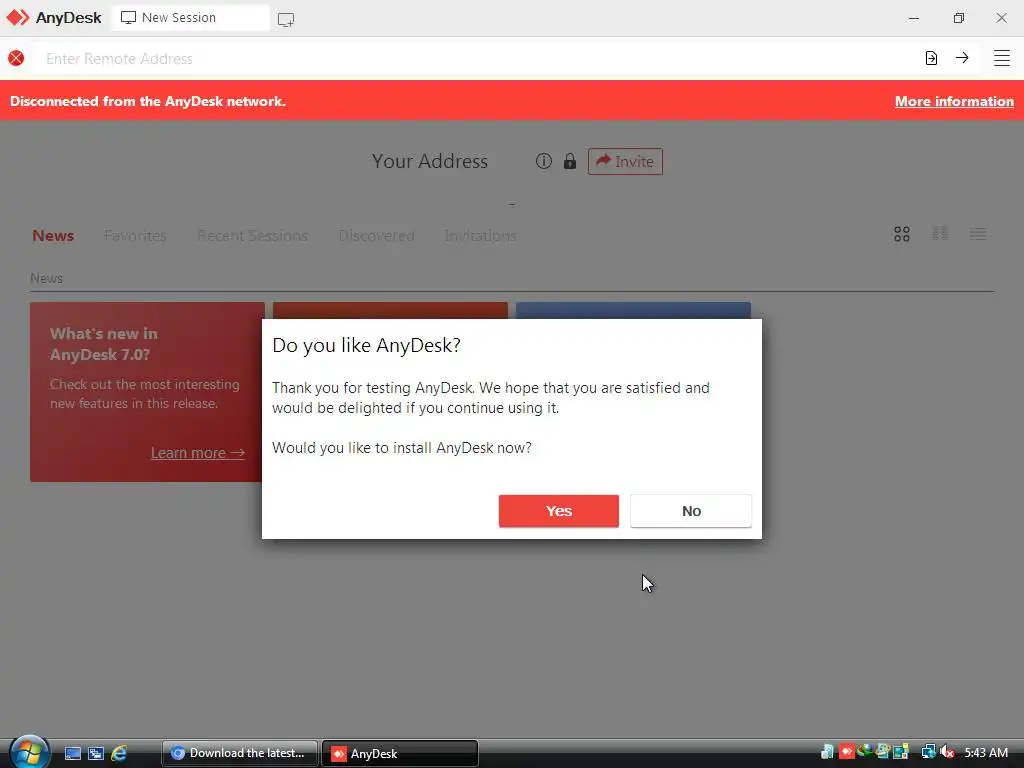This screenshot has width=1024, height=768.
Task: Click the red disconnected status icon
Action: point(16,58)
